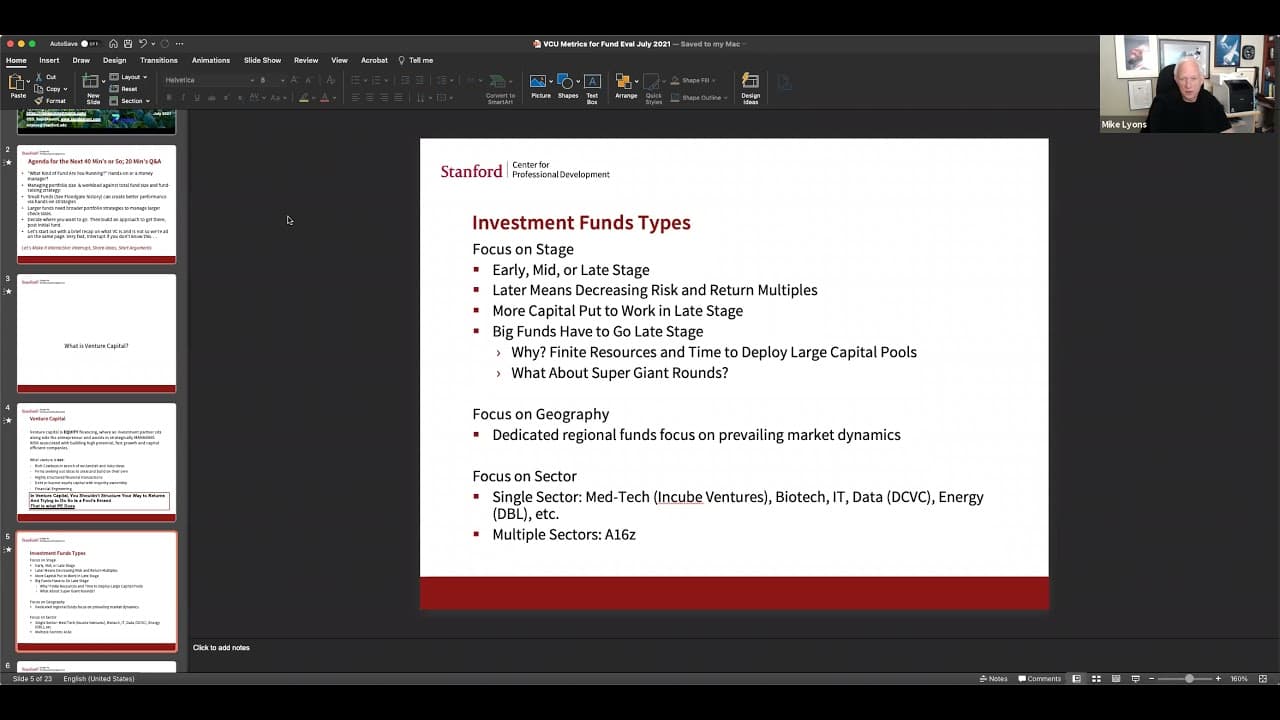1280x720 pixels.
Task: Click the 160% zoom level
Action: [1239, 679]
